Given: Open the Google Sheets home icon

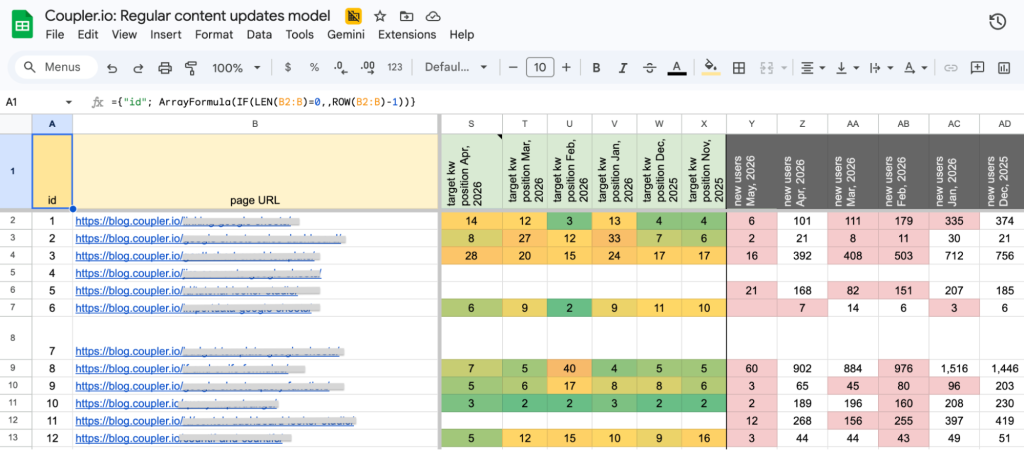Looking at the screenshot, I should click(23, 25).
